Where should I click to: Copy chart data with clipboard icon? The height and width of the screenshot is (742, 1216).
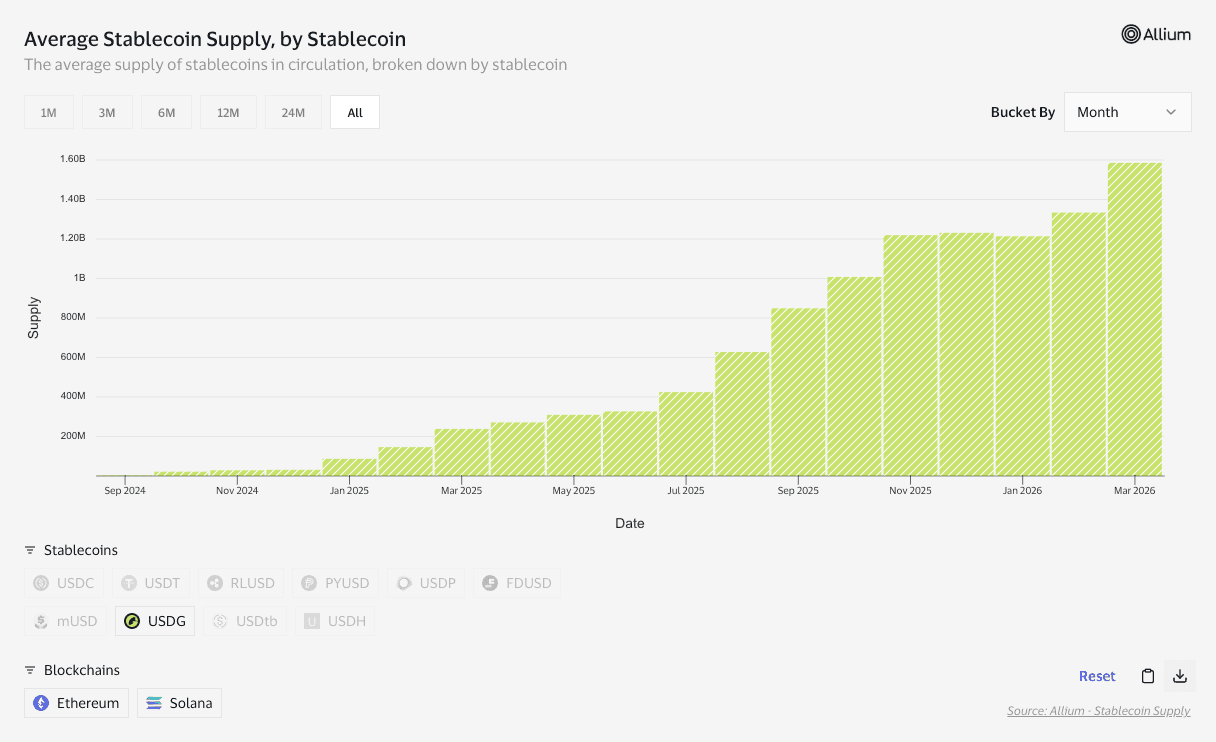coord(1148,676)
